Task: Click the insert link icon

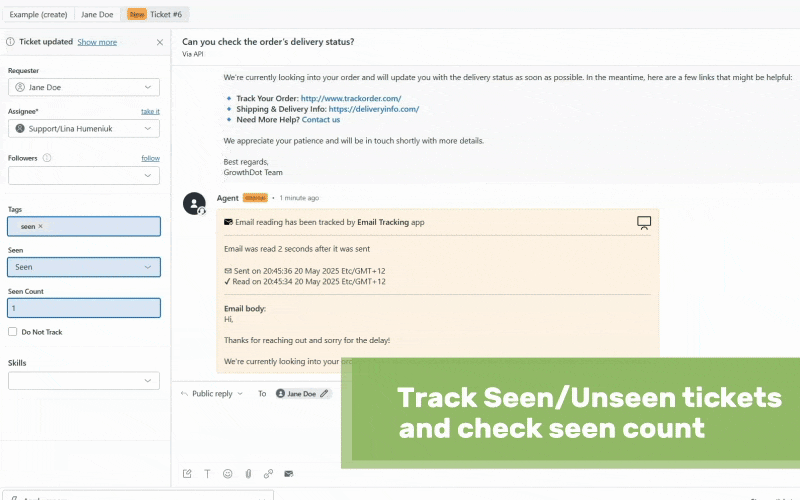Action: tap(268, 474)
